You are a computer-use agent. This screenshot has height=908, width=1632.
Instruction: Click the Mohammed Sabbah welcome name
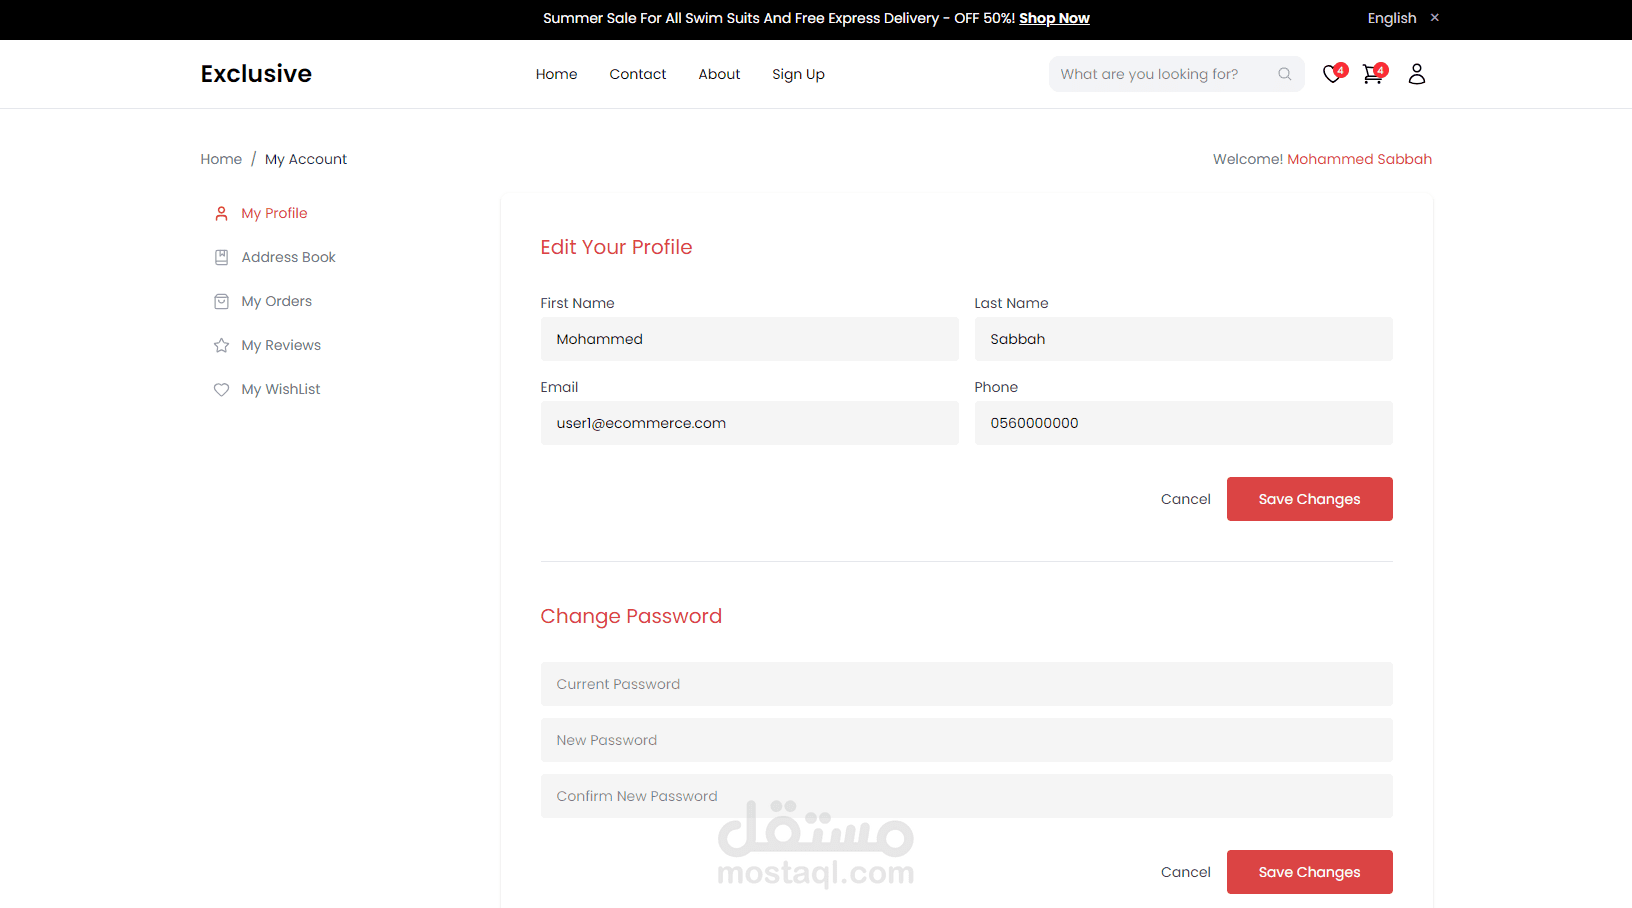point(1359,159)
